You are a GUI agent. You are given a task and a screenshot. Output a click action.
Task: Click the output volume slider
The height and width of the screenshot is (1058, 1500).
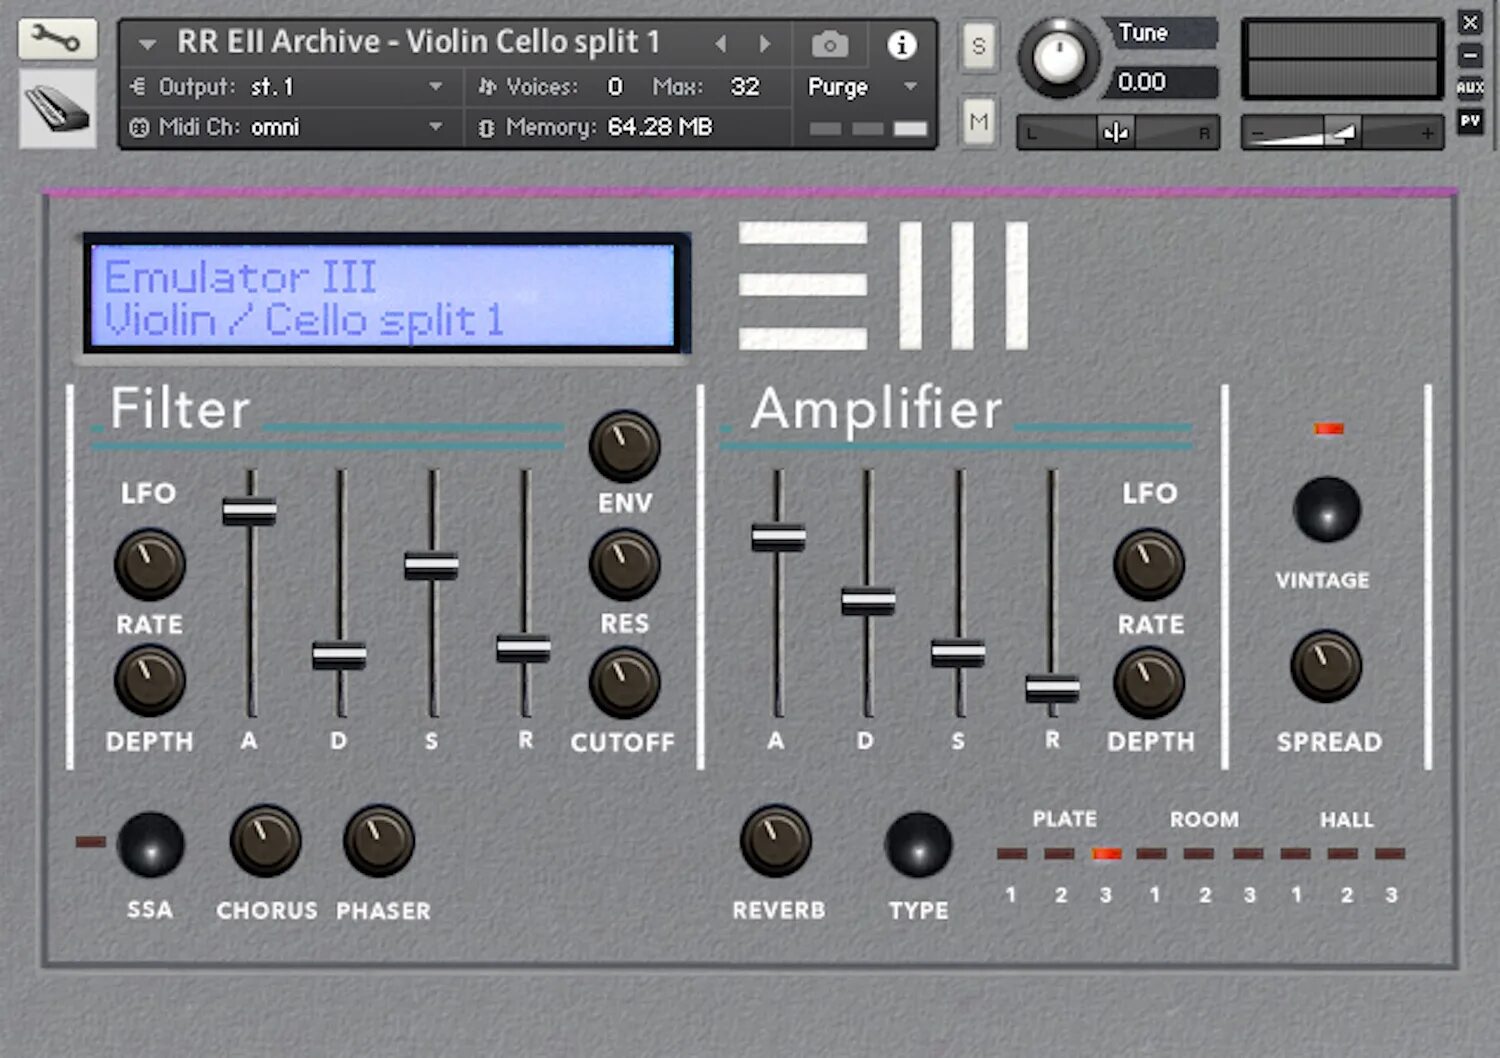pos(1342,132)
